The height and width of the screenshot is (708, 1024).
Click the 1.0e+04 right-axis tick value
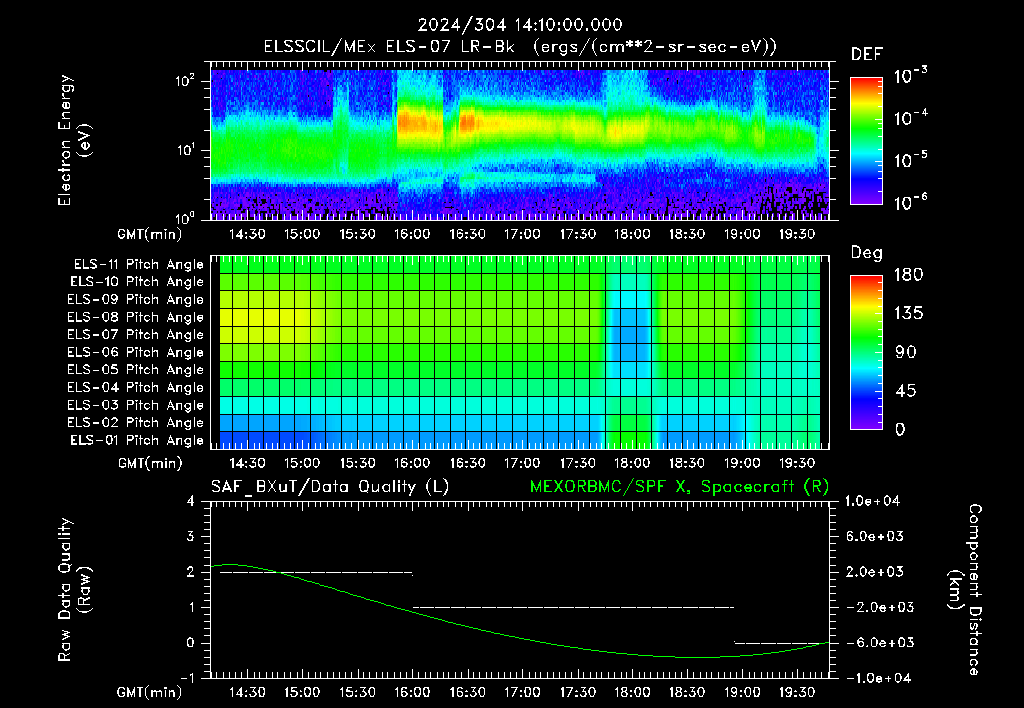pos(872,501)
